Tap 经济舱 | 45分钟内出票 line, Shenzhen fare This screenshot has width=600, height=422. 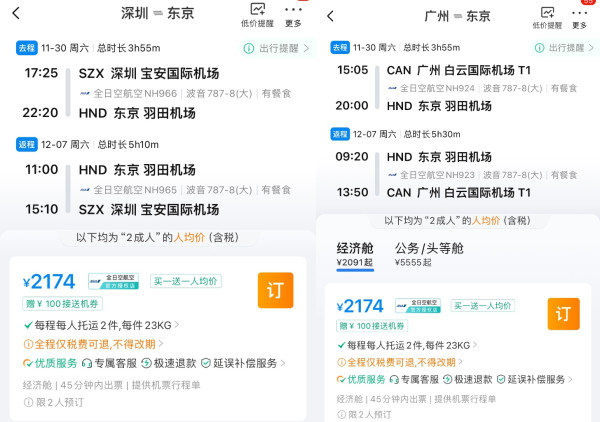pos(111,385)
